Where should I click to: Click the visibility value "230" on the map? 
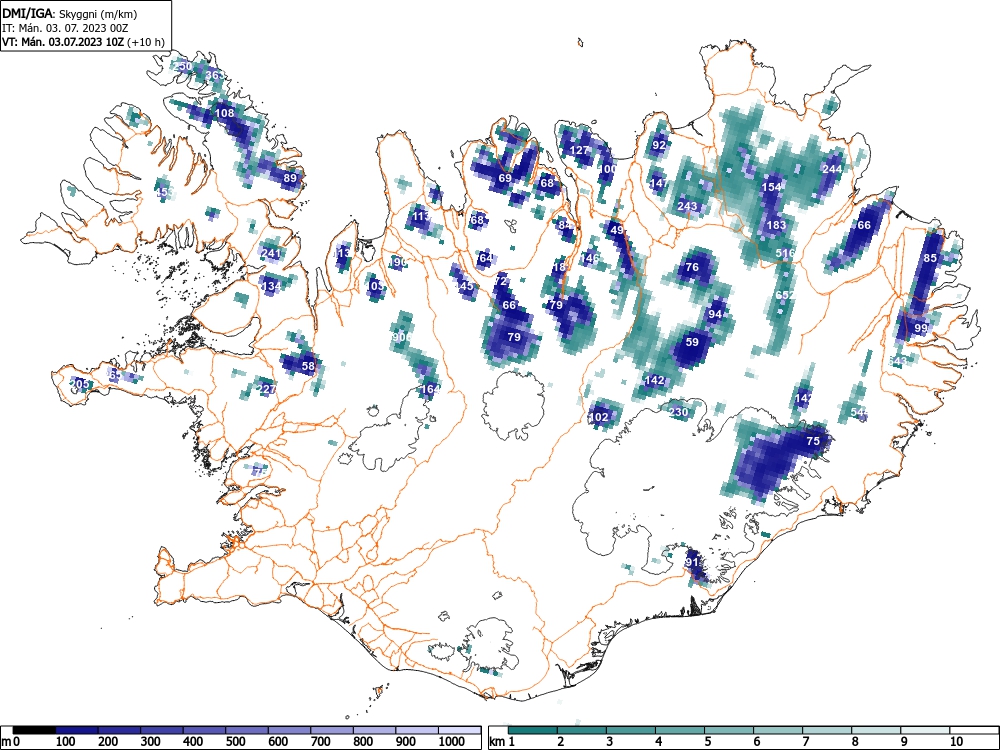pyautogui.click(x=679, y=412)
